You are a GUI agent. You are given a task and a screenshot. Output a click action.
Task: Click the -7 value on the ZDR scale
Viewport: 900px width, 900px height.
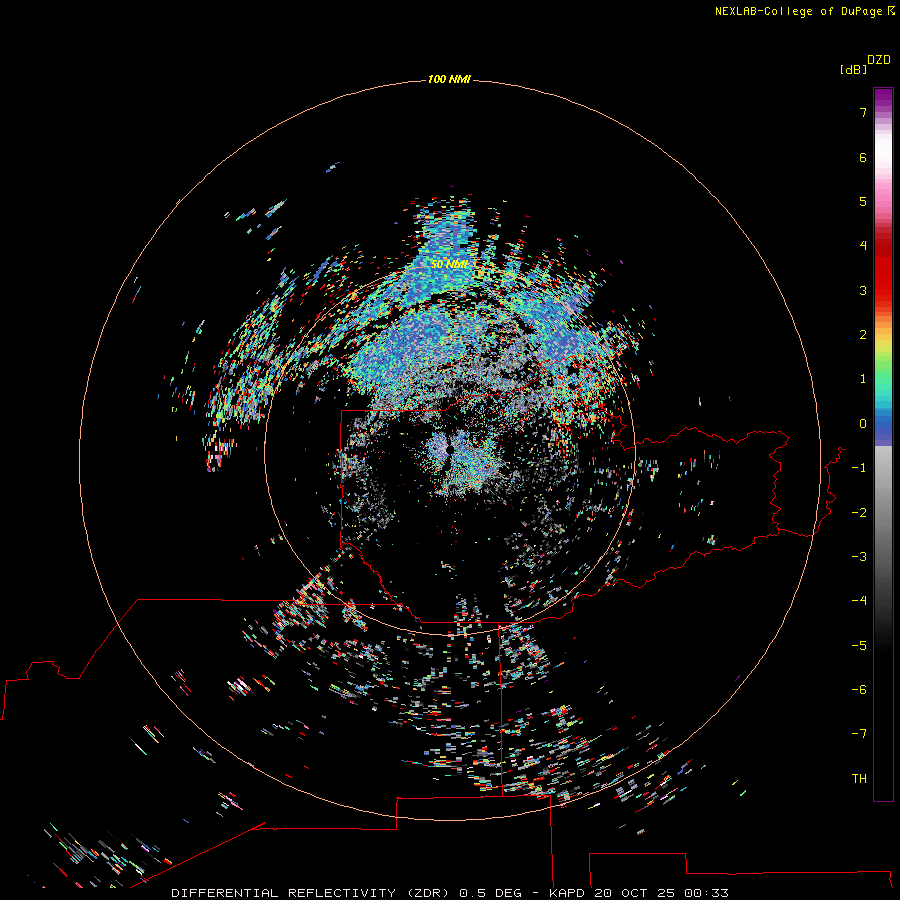[859, 734]
